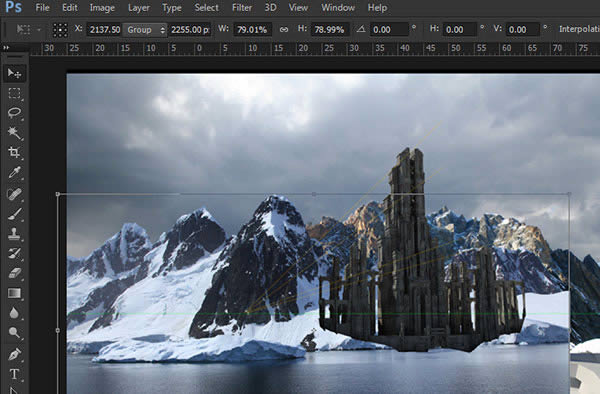The height and width of the screenshot is (394, 600).
Task: Select the Eraser tool
Action: click(x=15, y=273)
